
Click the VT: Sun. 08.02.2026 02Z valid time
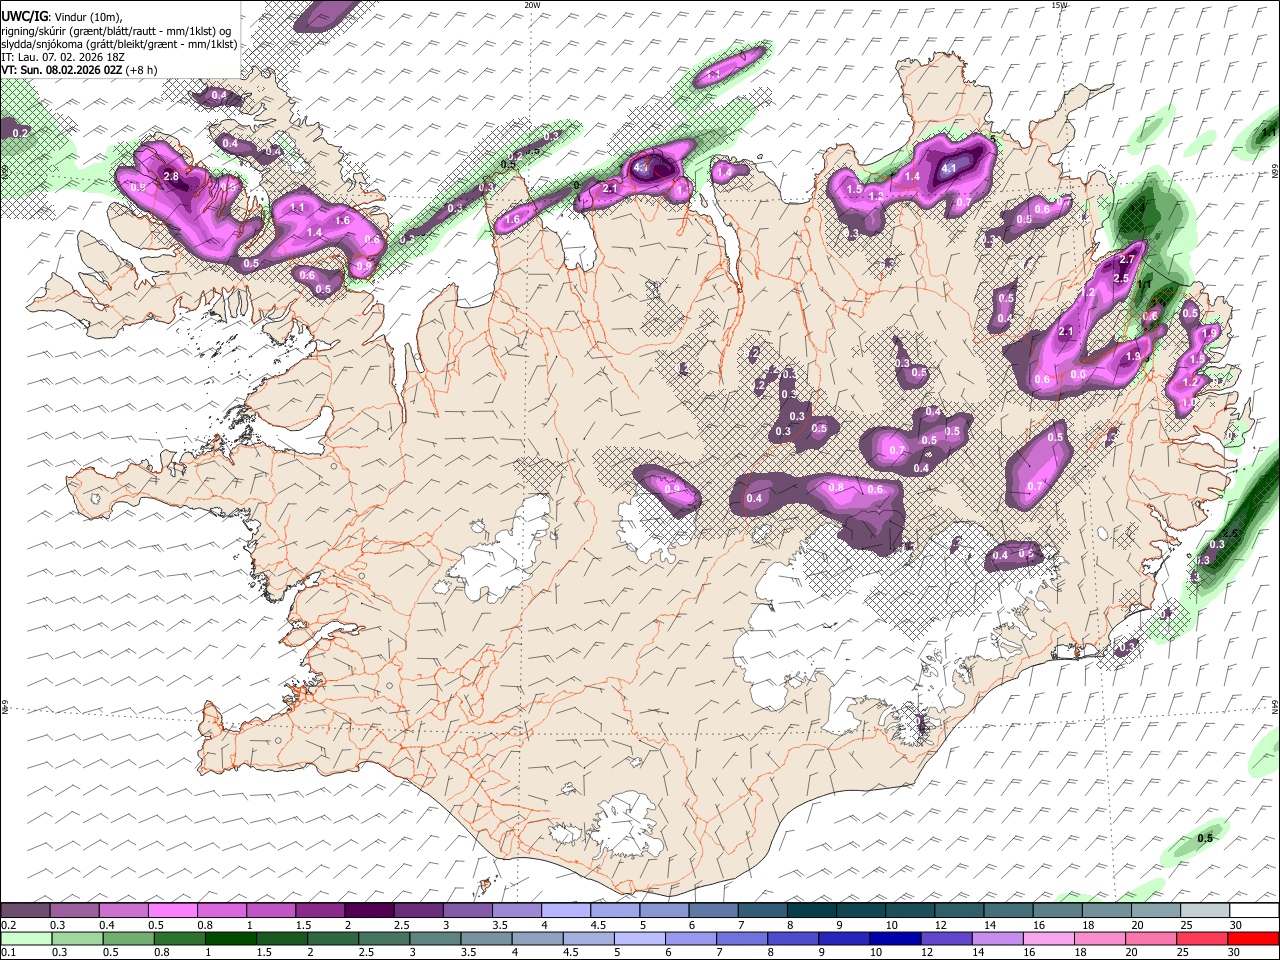tap(62, 70)
